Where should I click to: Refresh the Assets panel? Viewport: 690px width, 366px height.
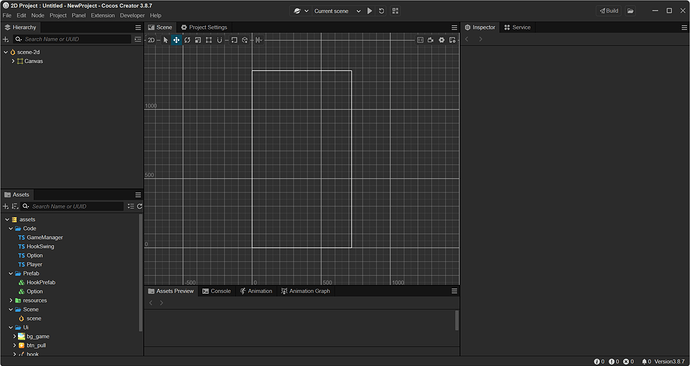pos(139,206)
